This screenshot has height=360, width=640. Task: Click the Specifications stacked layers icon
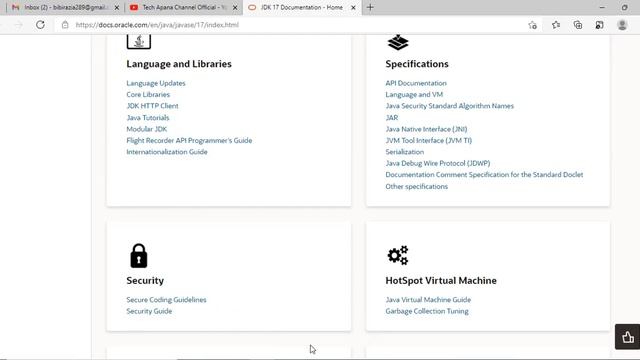(398, 42)
